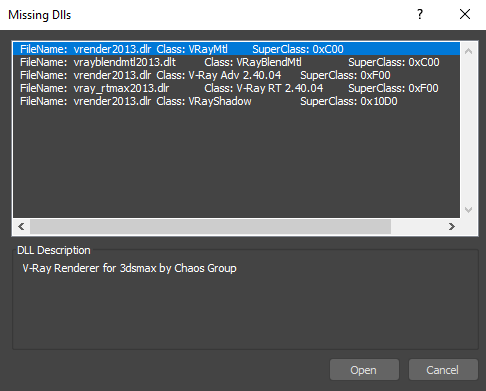Click the list scroll down arrow

coord(468,210)
